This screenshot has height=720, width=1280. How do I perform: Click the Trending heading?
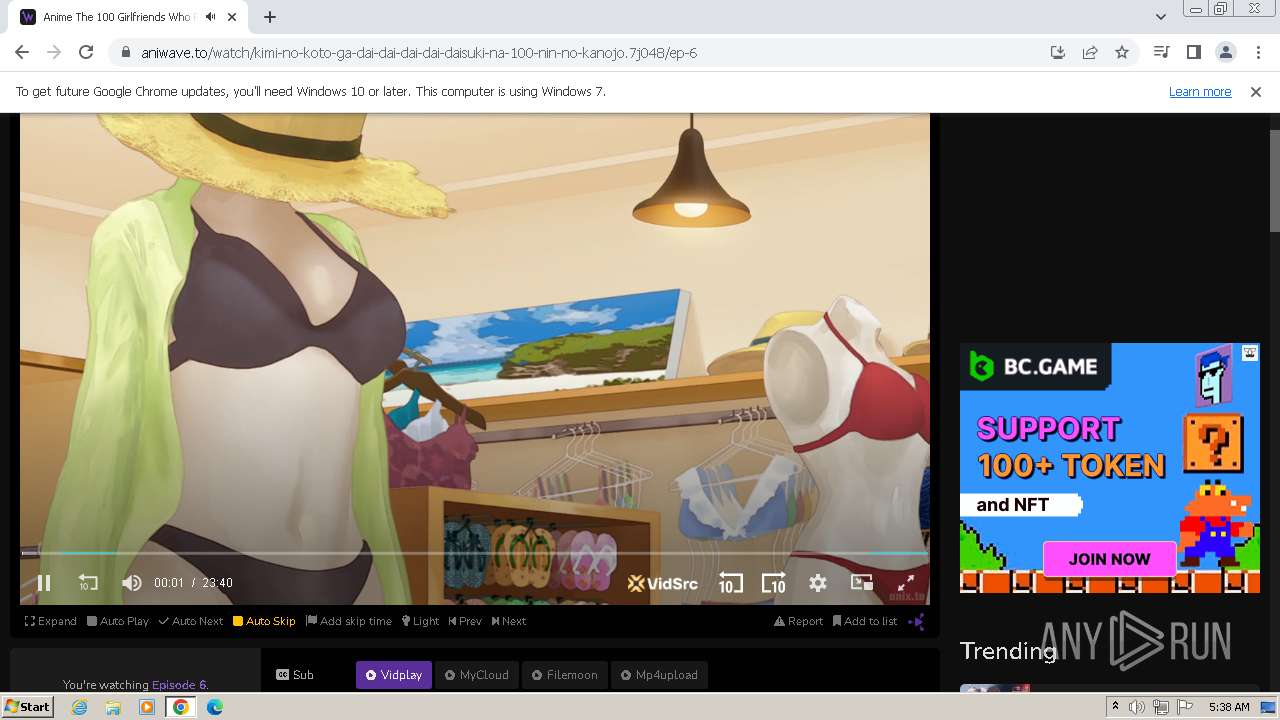1008,651
